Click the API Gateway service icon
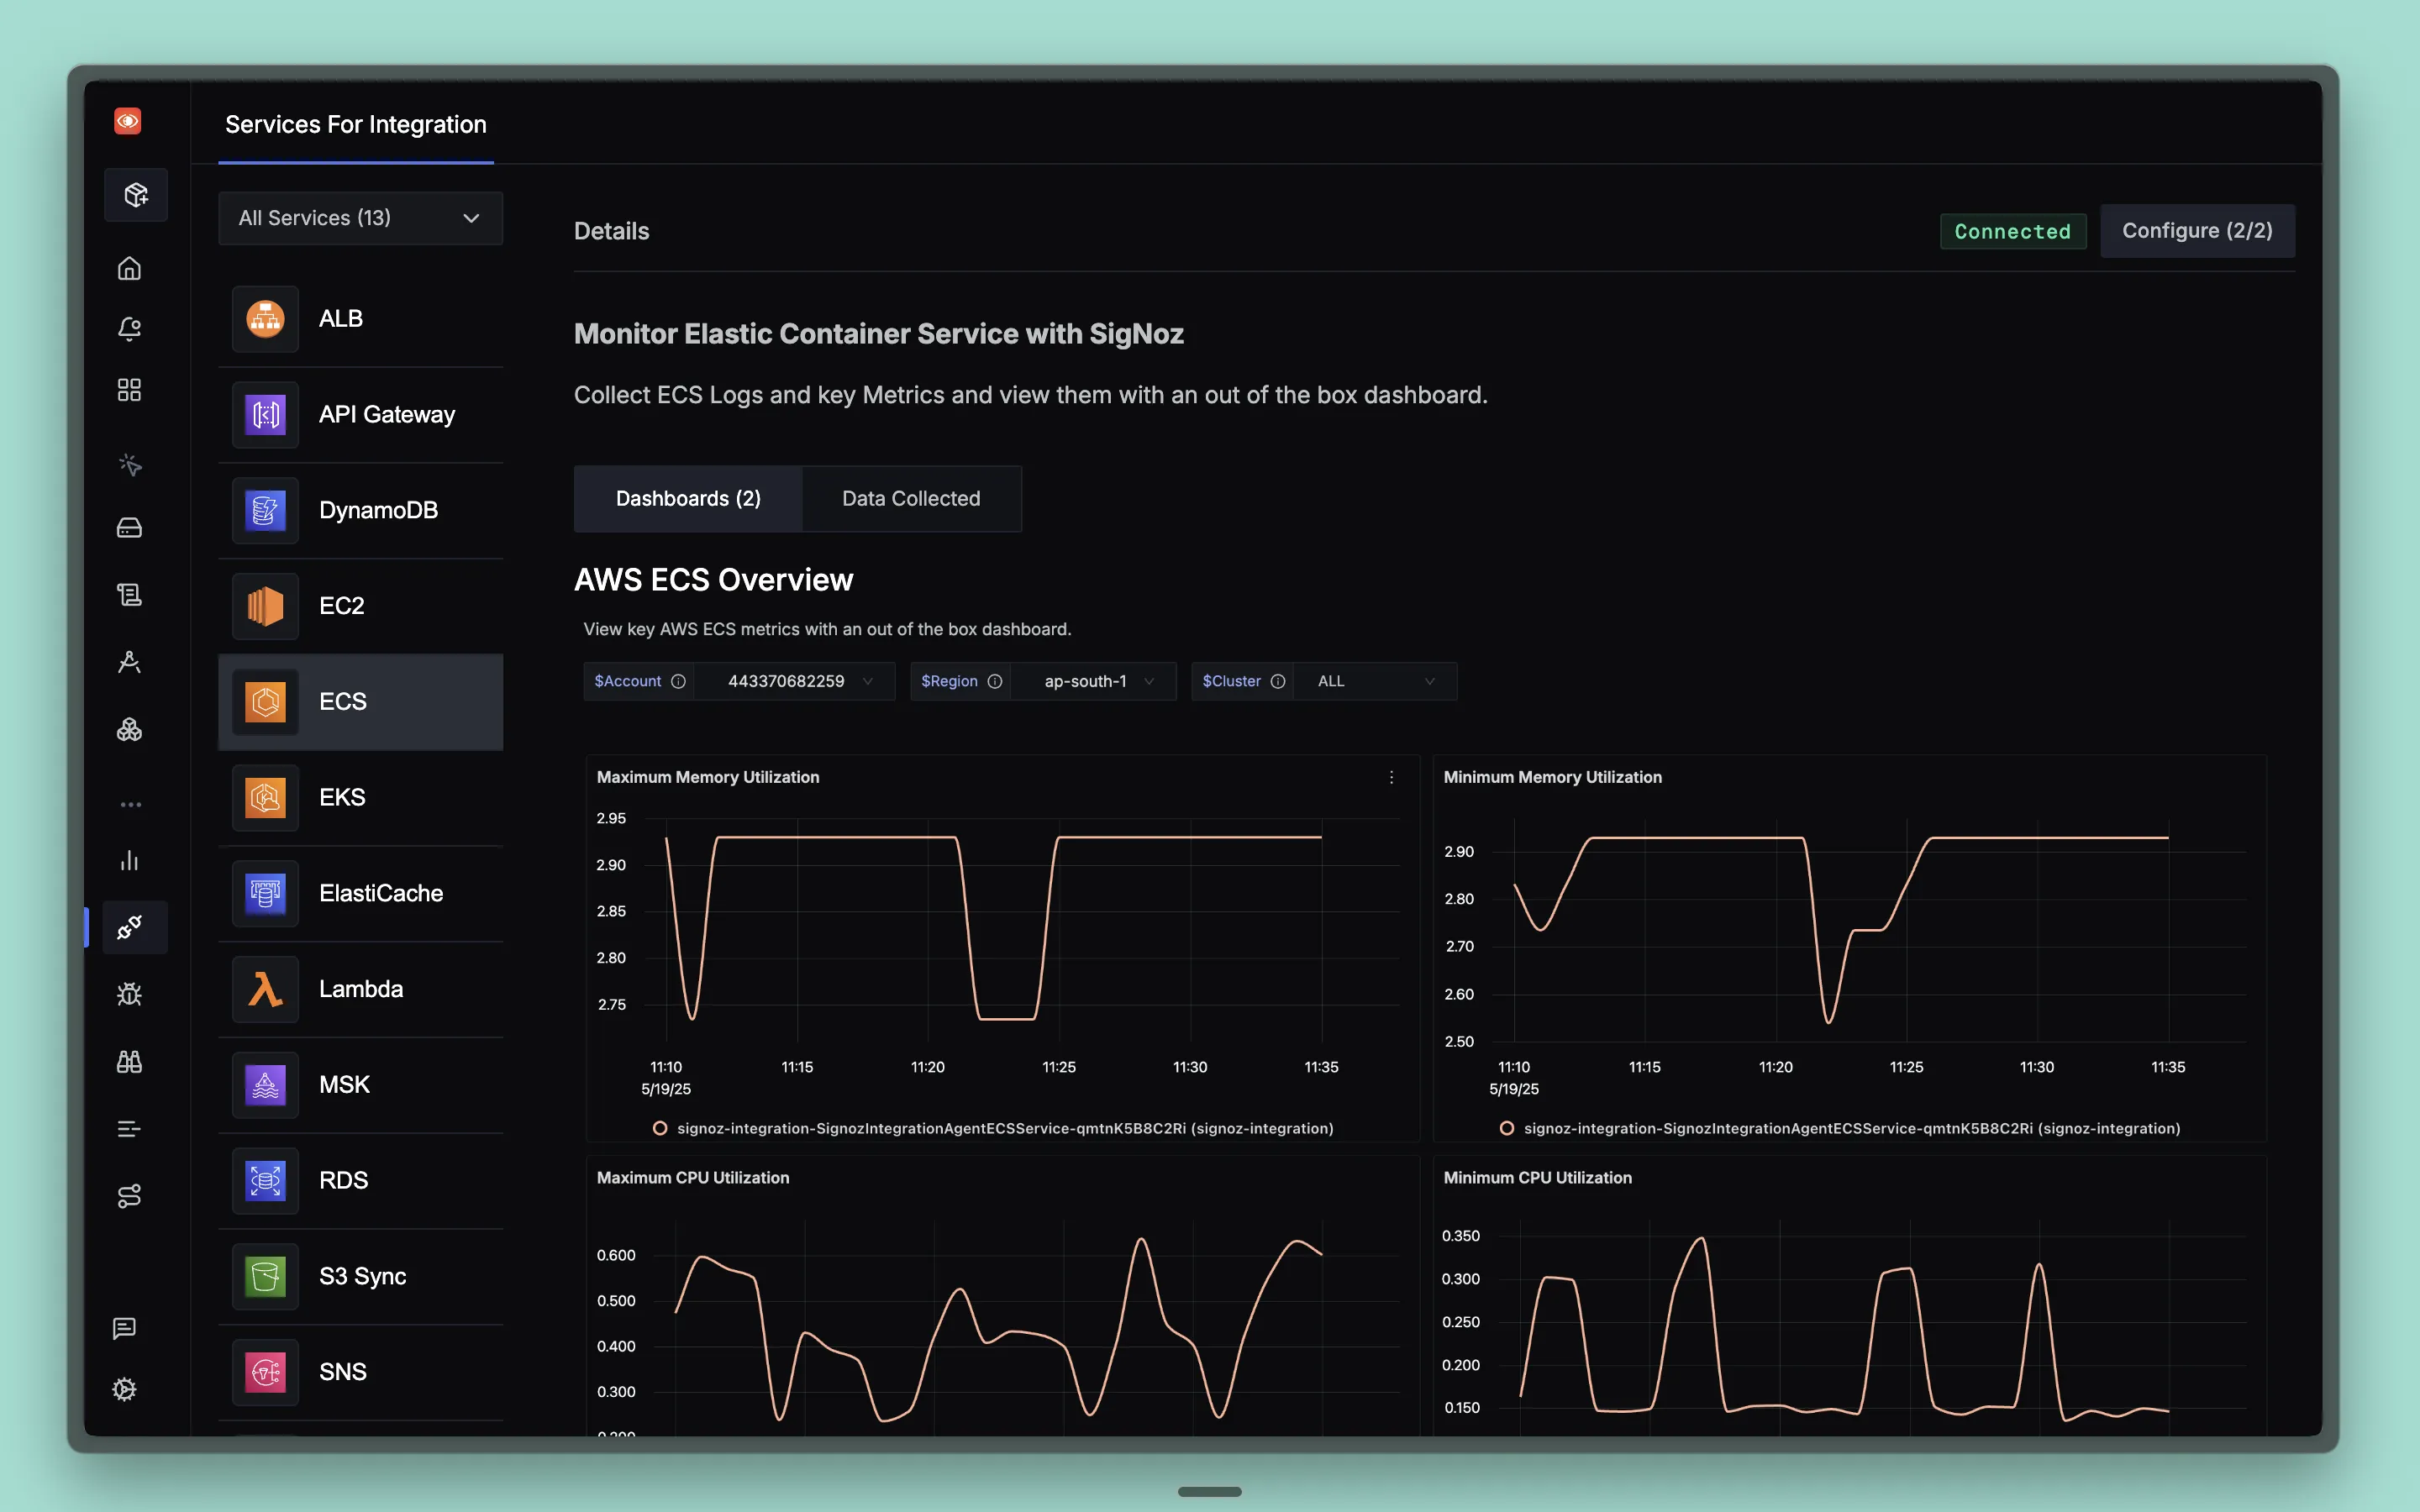This screenshot has height=1512, width=2420. 265,415
